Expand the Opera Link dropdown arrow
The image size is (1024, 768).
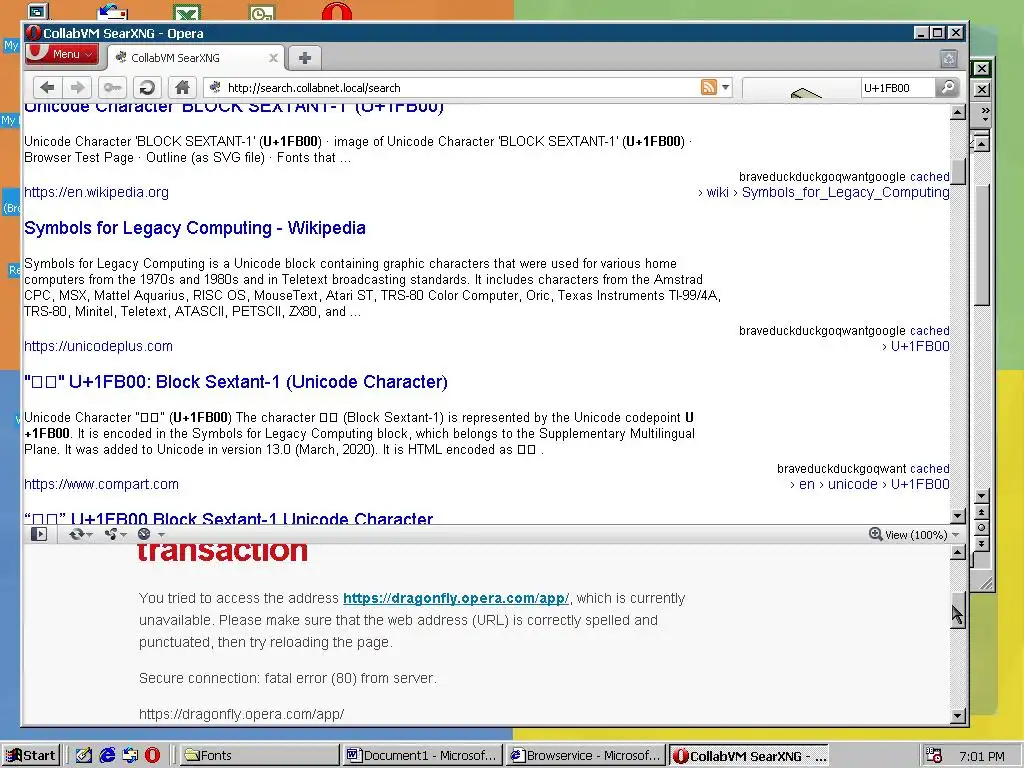click(x=89, y=535)
